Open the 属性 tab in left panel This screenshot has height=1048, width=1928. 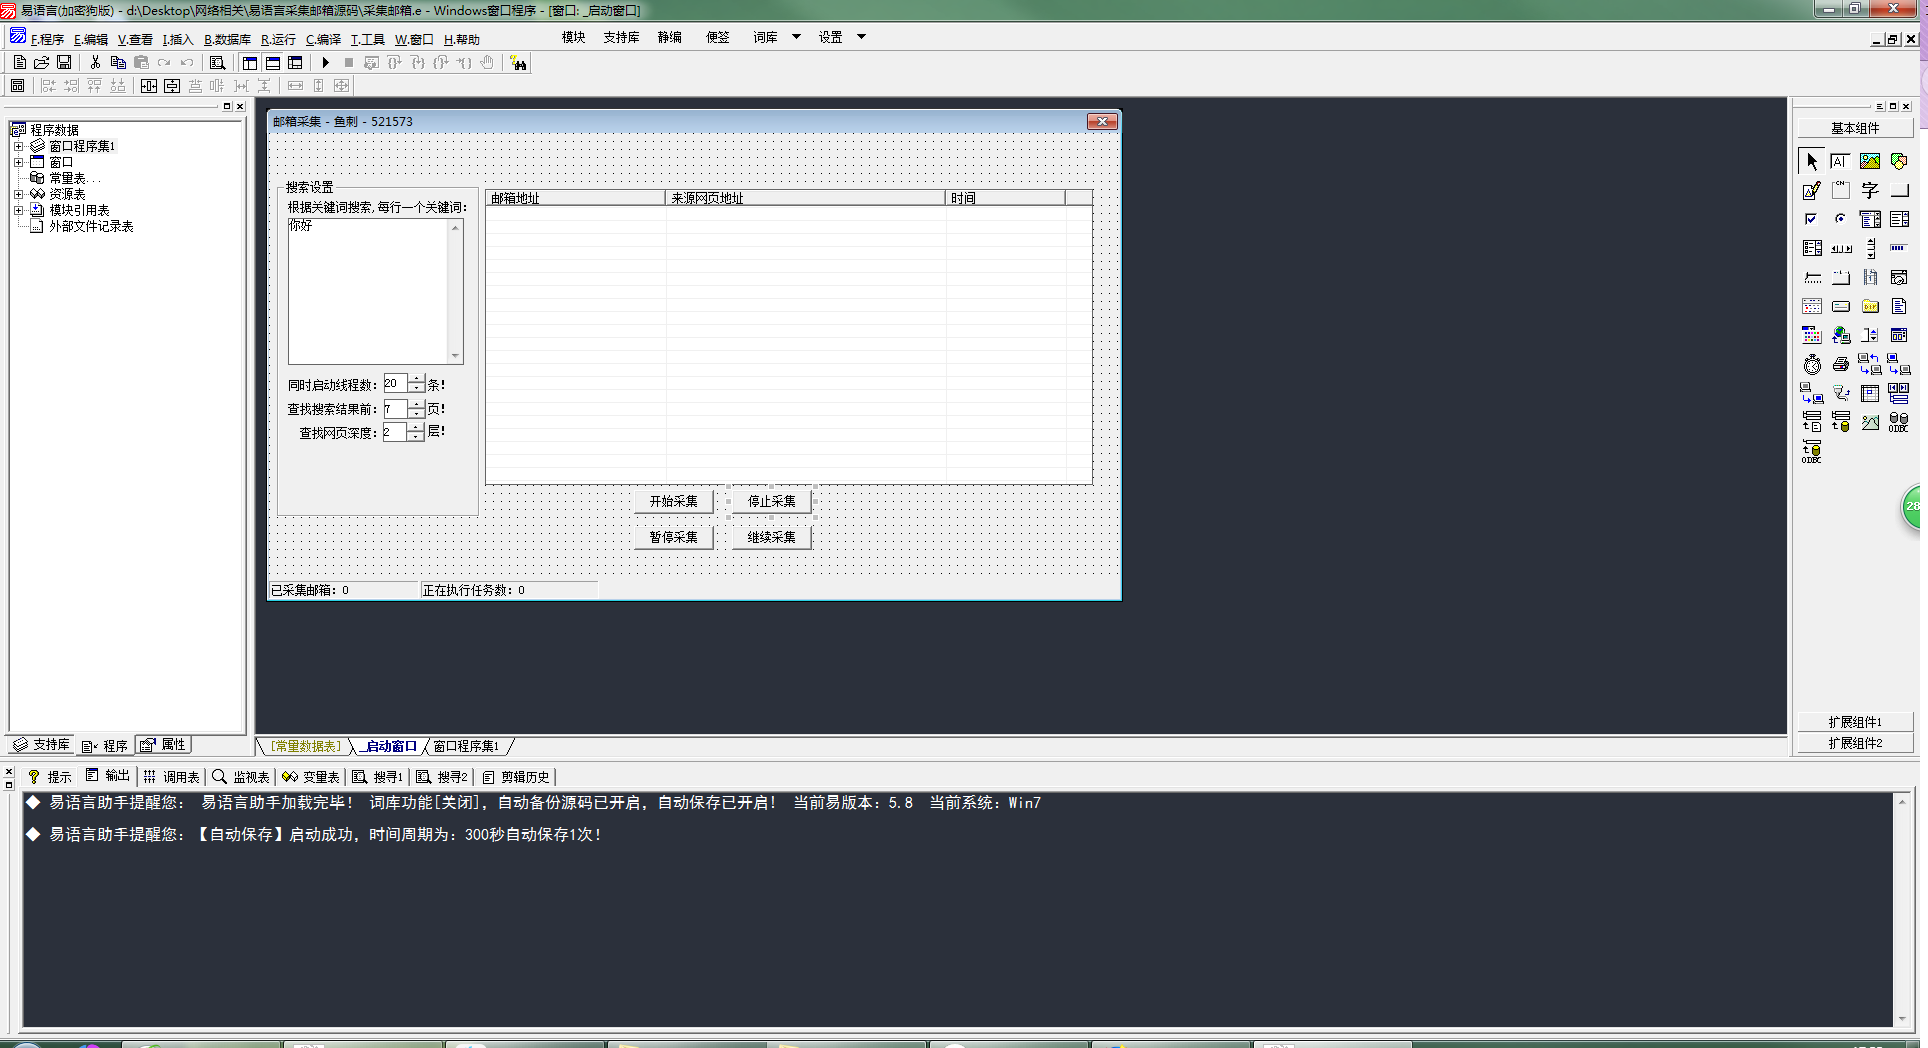164,745
